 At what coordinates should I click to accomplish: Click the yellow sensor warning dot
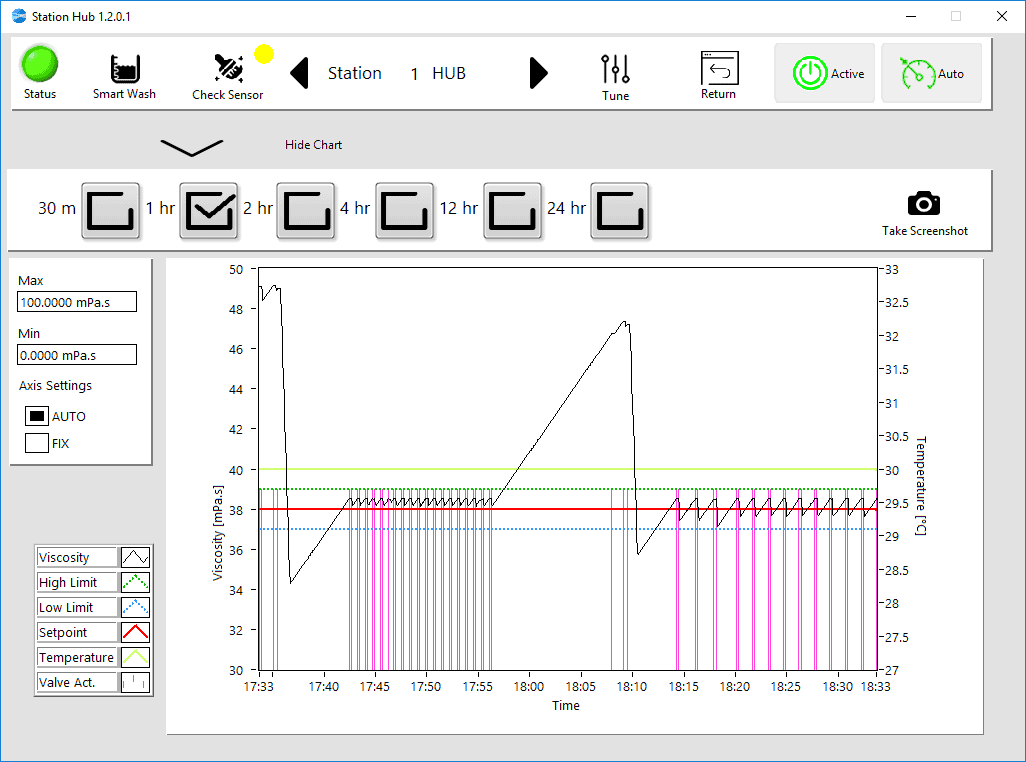[264, 54]
